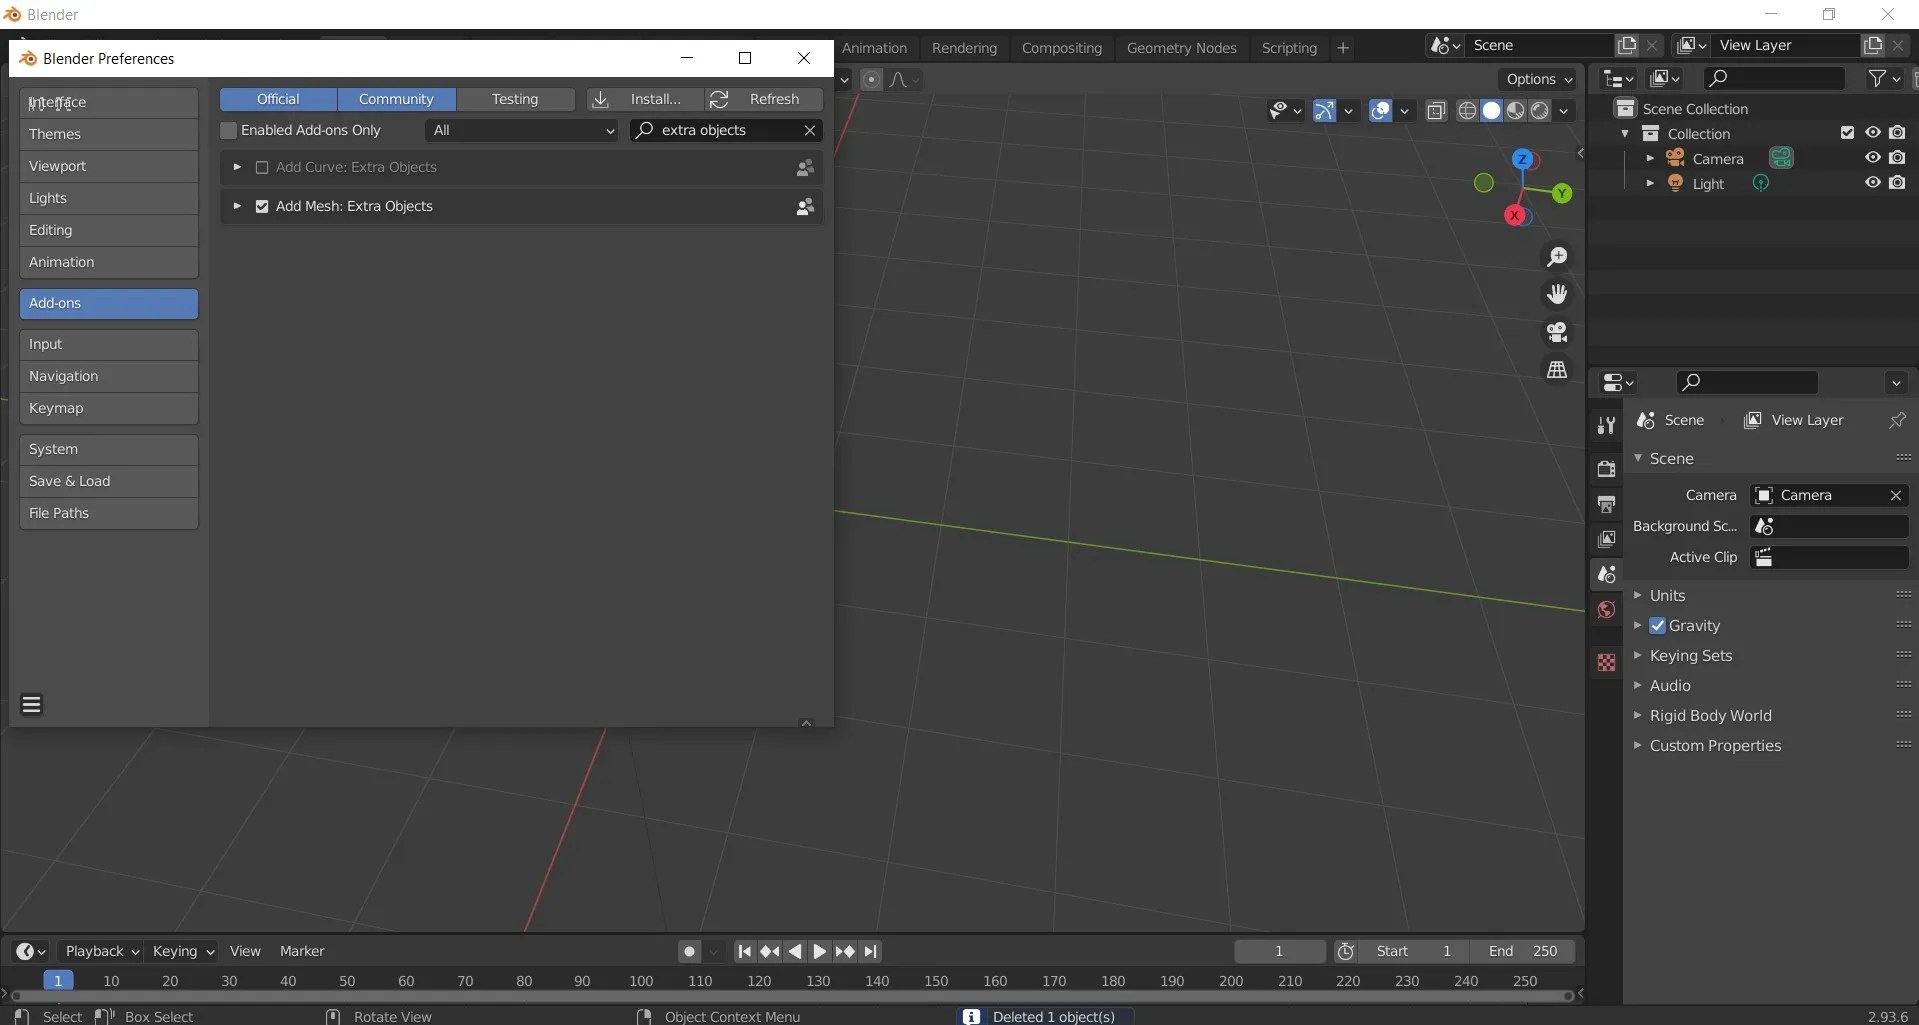The height and width of the screenshot is (1025, 1919).
Task: Open the Tool properties tab
Action: (1608, 425)
